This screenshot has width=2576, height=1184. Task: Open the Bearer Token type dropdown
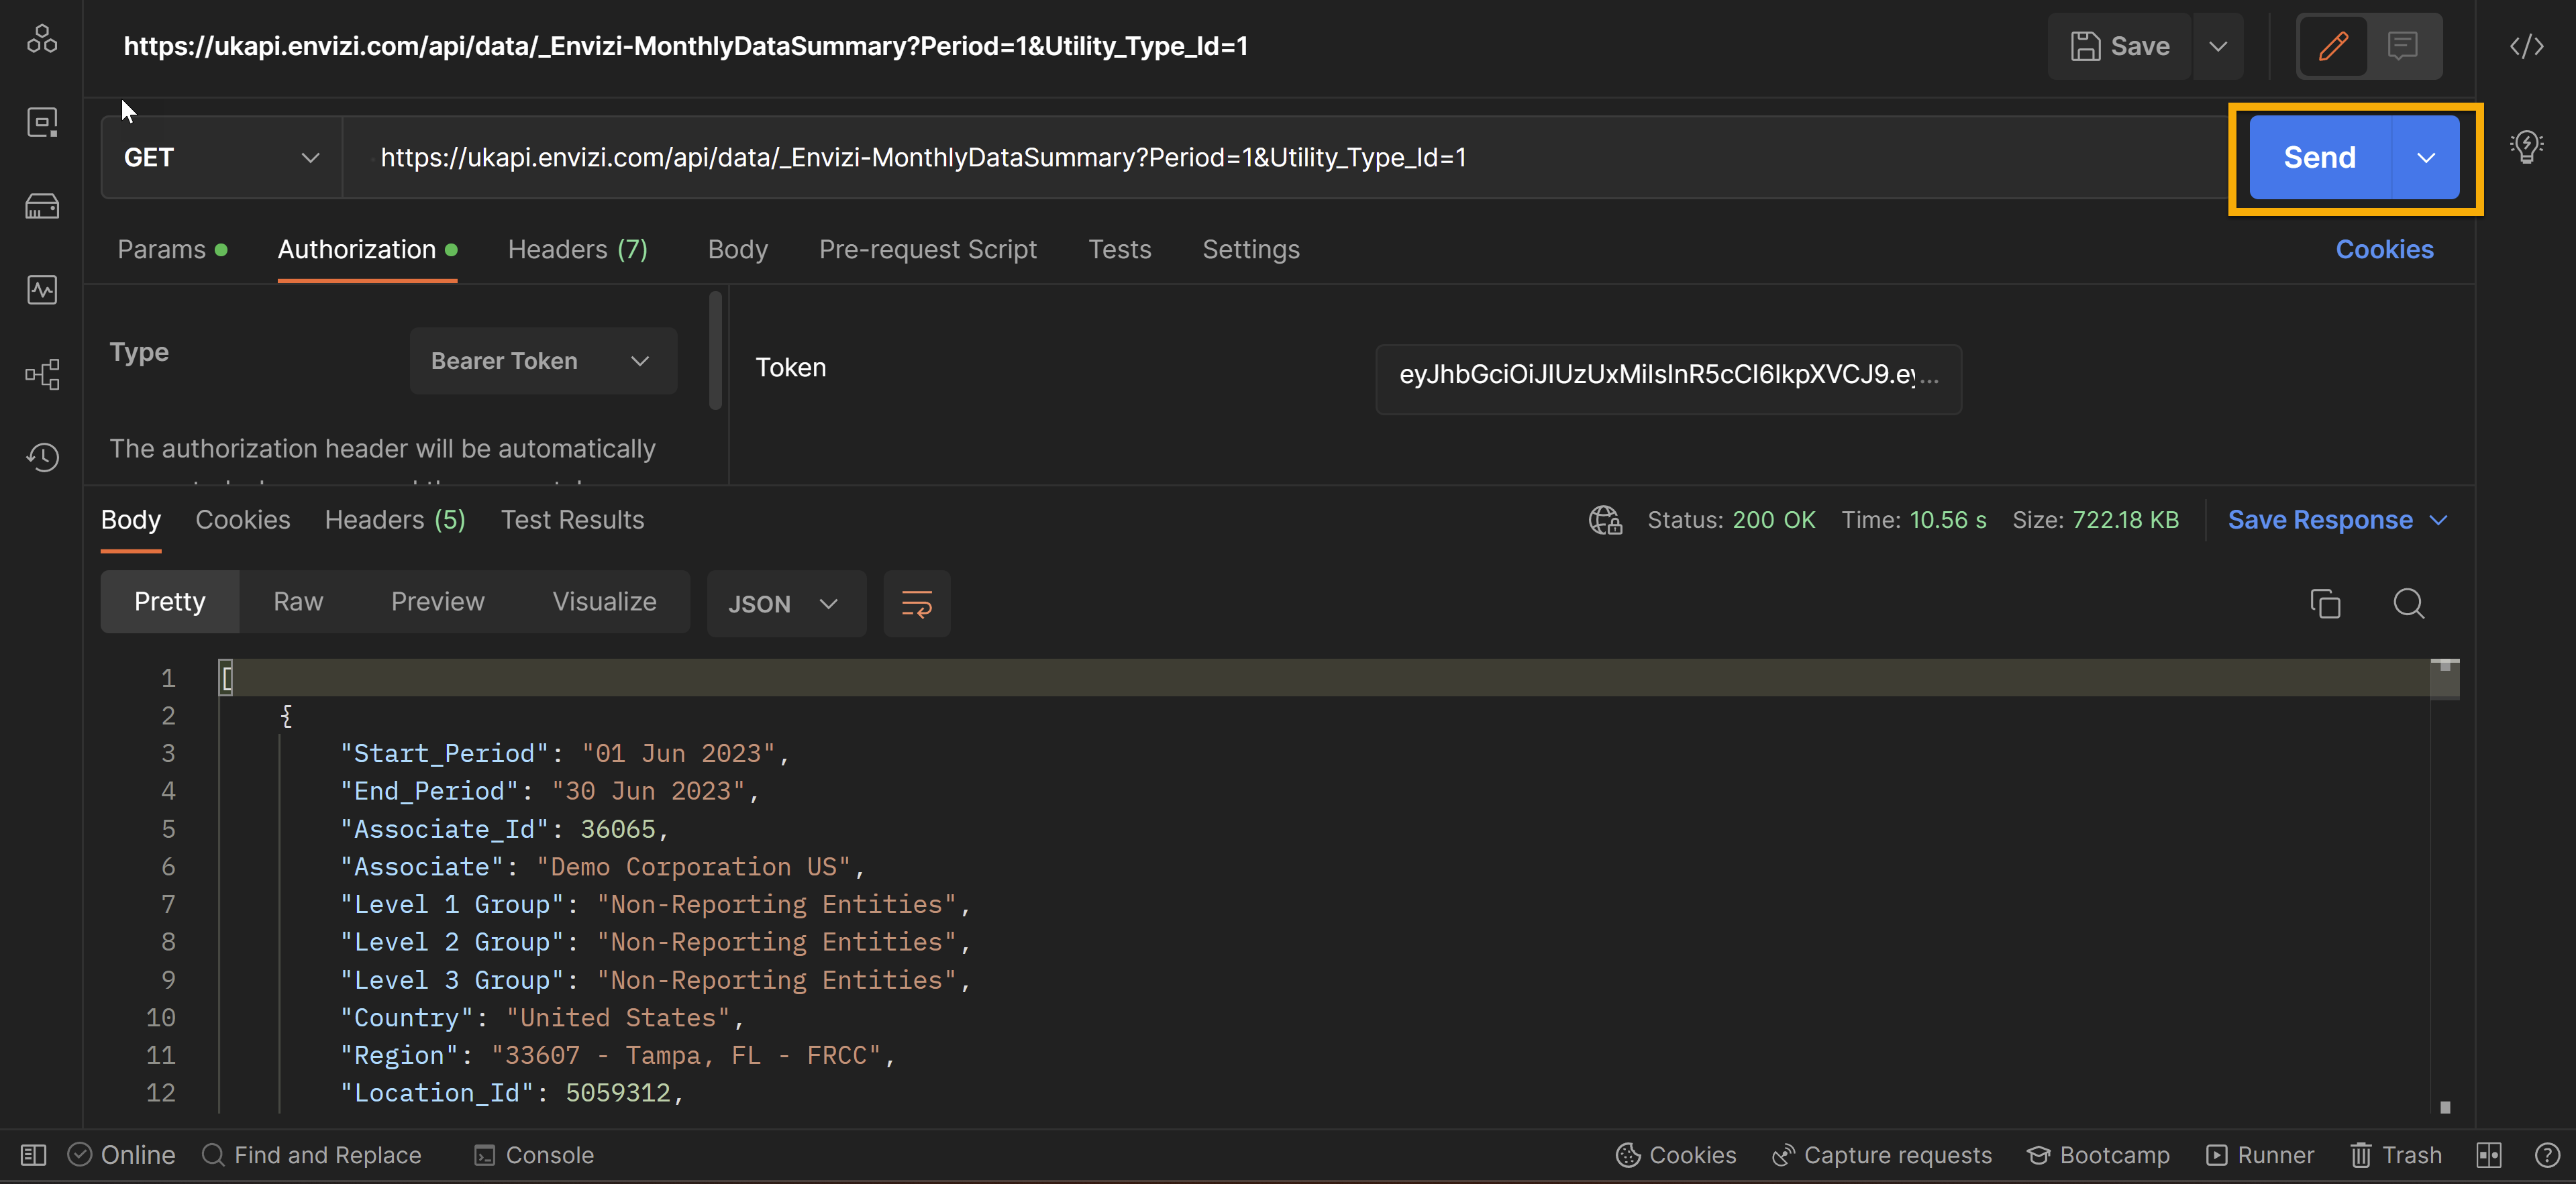tap(543, 361)
